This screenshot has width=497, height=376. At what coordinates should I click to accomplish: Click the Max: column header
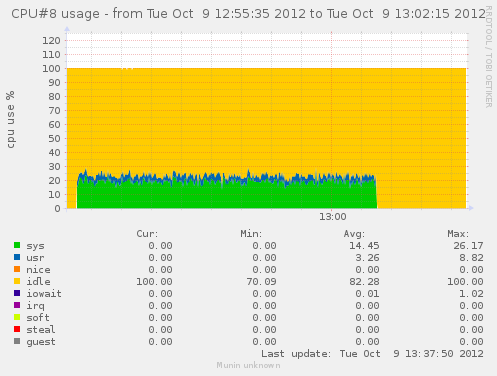pos(458,234)
